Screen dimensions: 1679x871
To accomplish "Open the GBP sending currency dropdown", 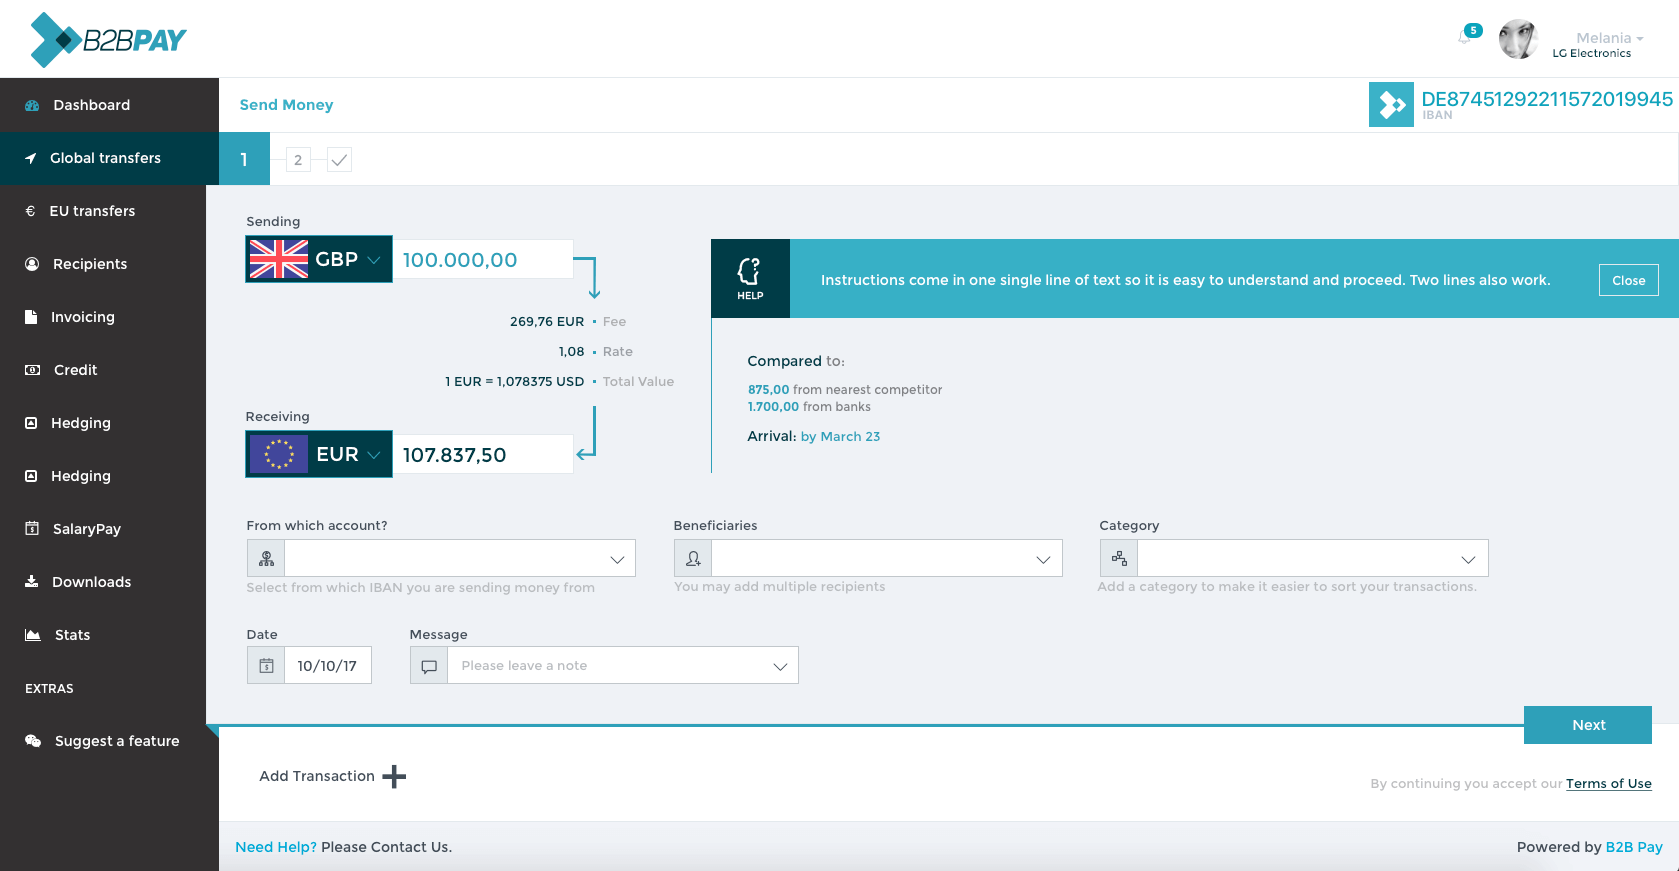I will (319, 259).
